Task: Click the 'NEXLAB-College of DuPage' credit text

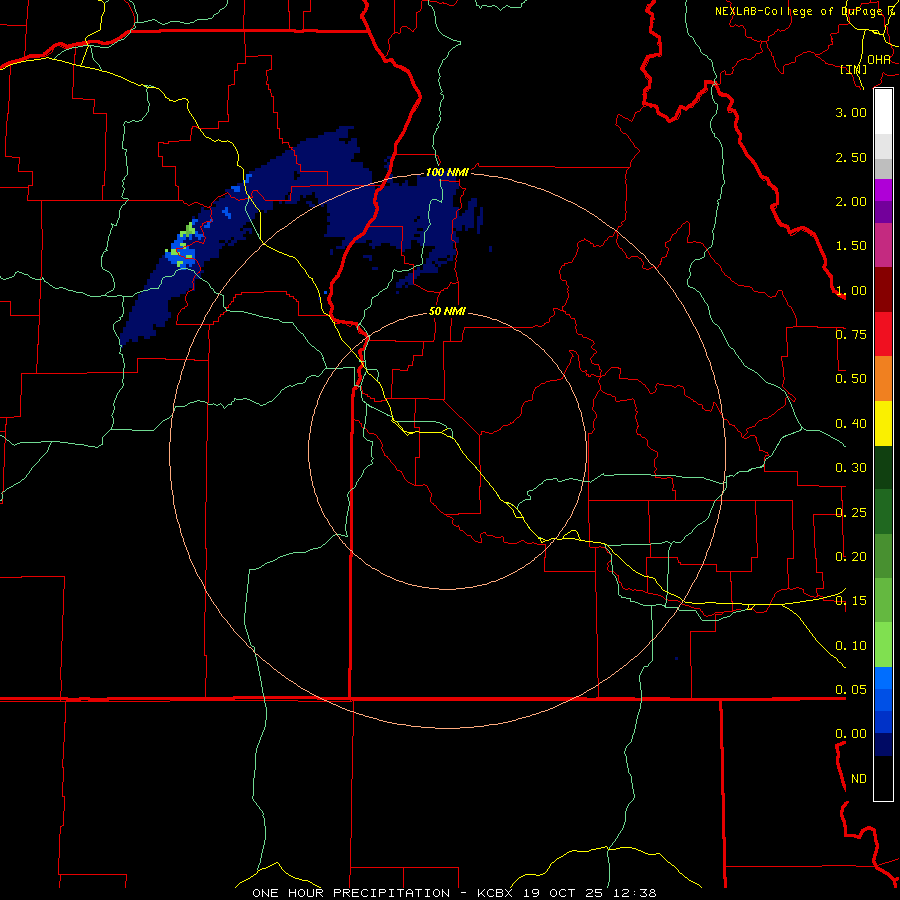Action: coord(799,11)
